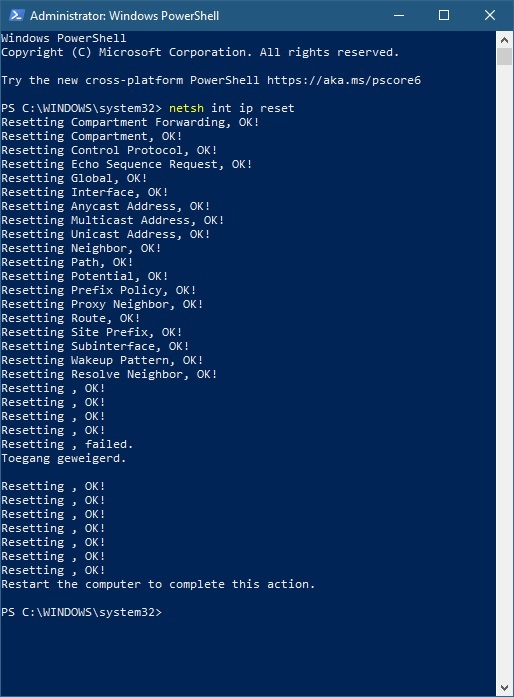Click the https://aka.ms/pscore6 URL

(x=344, y=80)
